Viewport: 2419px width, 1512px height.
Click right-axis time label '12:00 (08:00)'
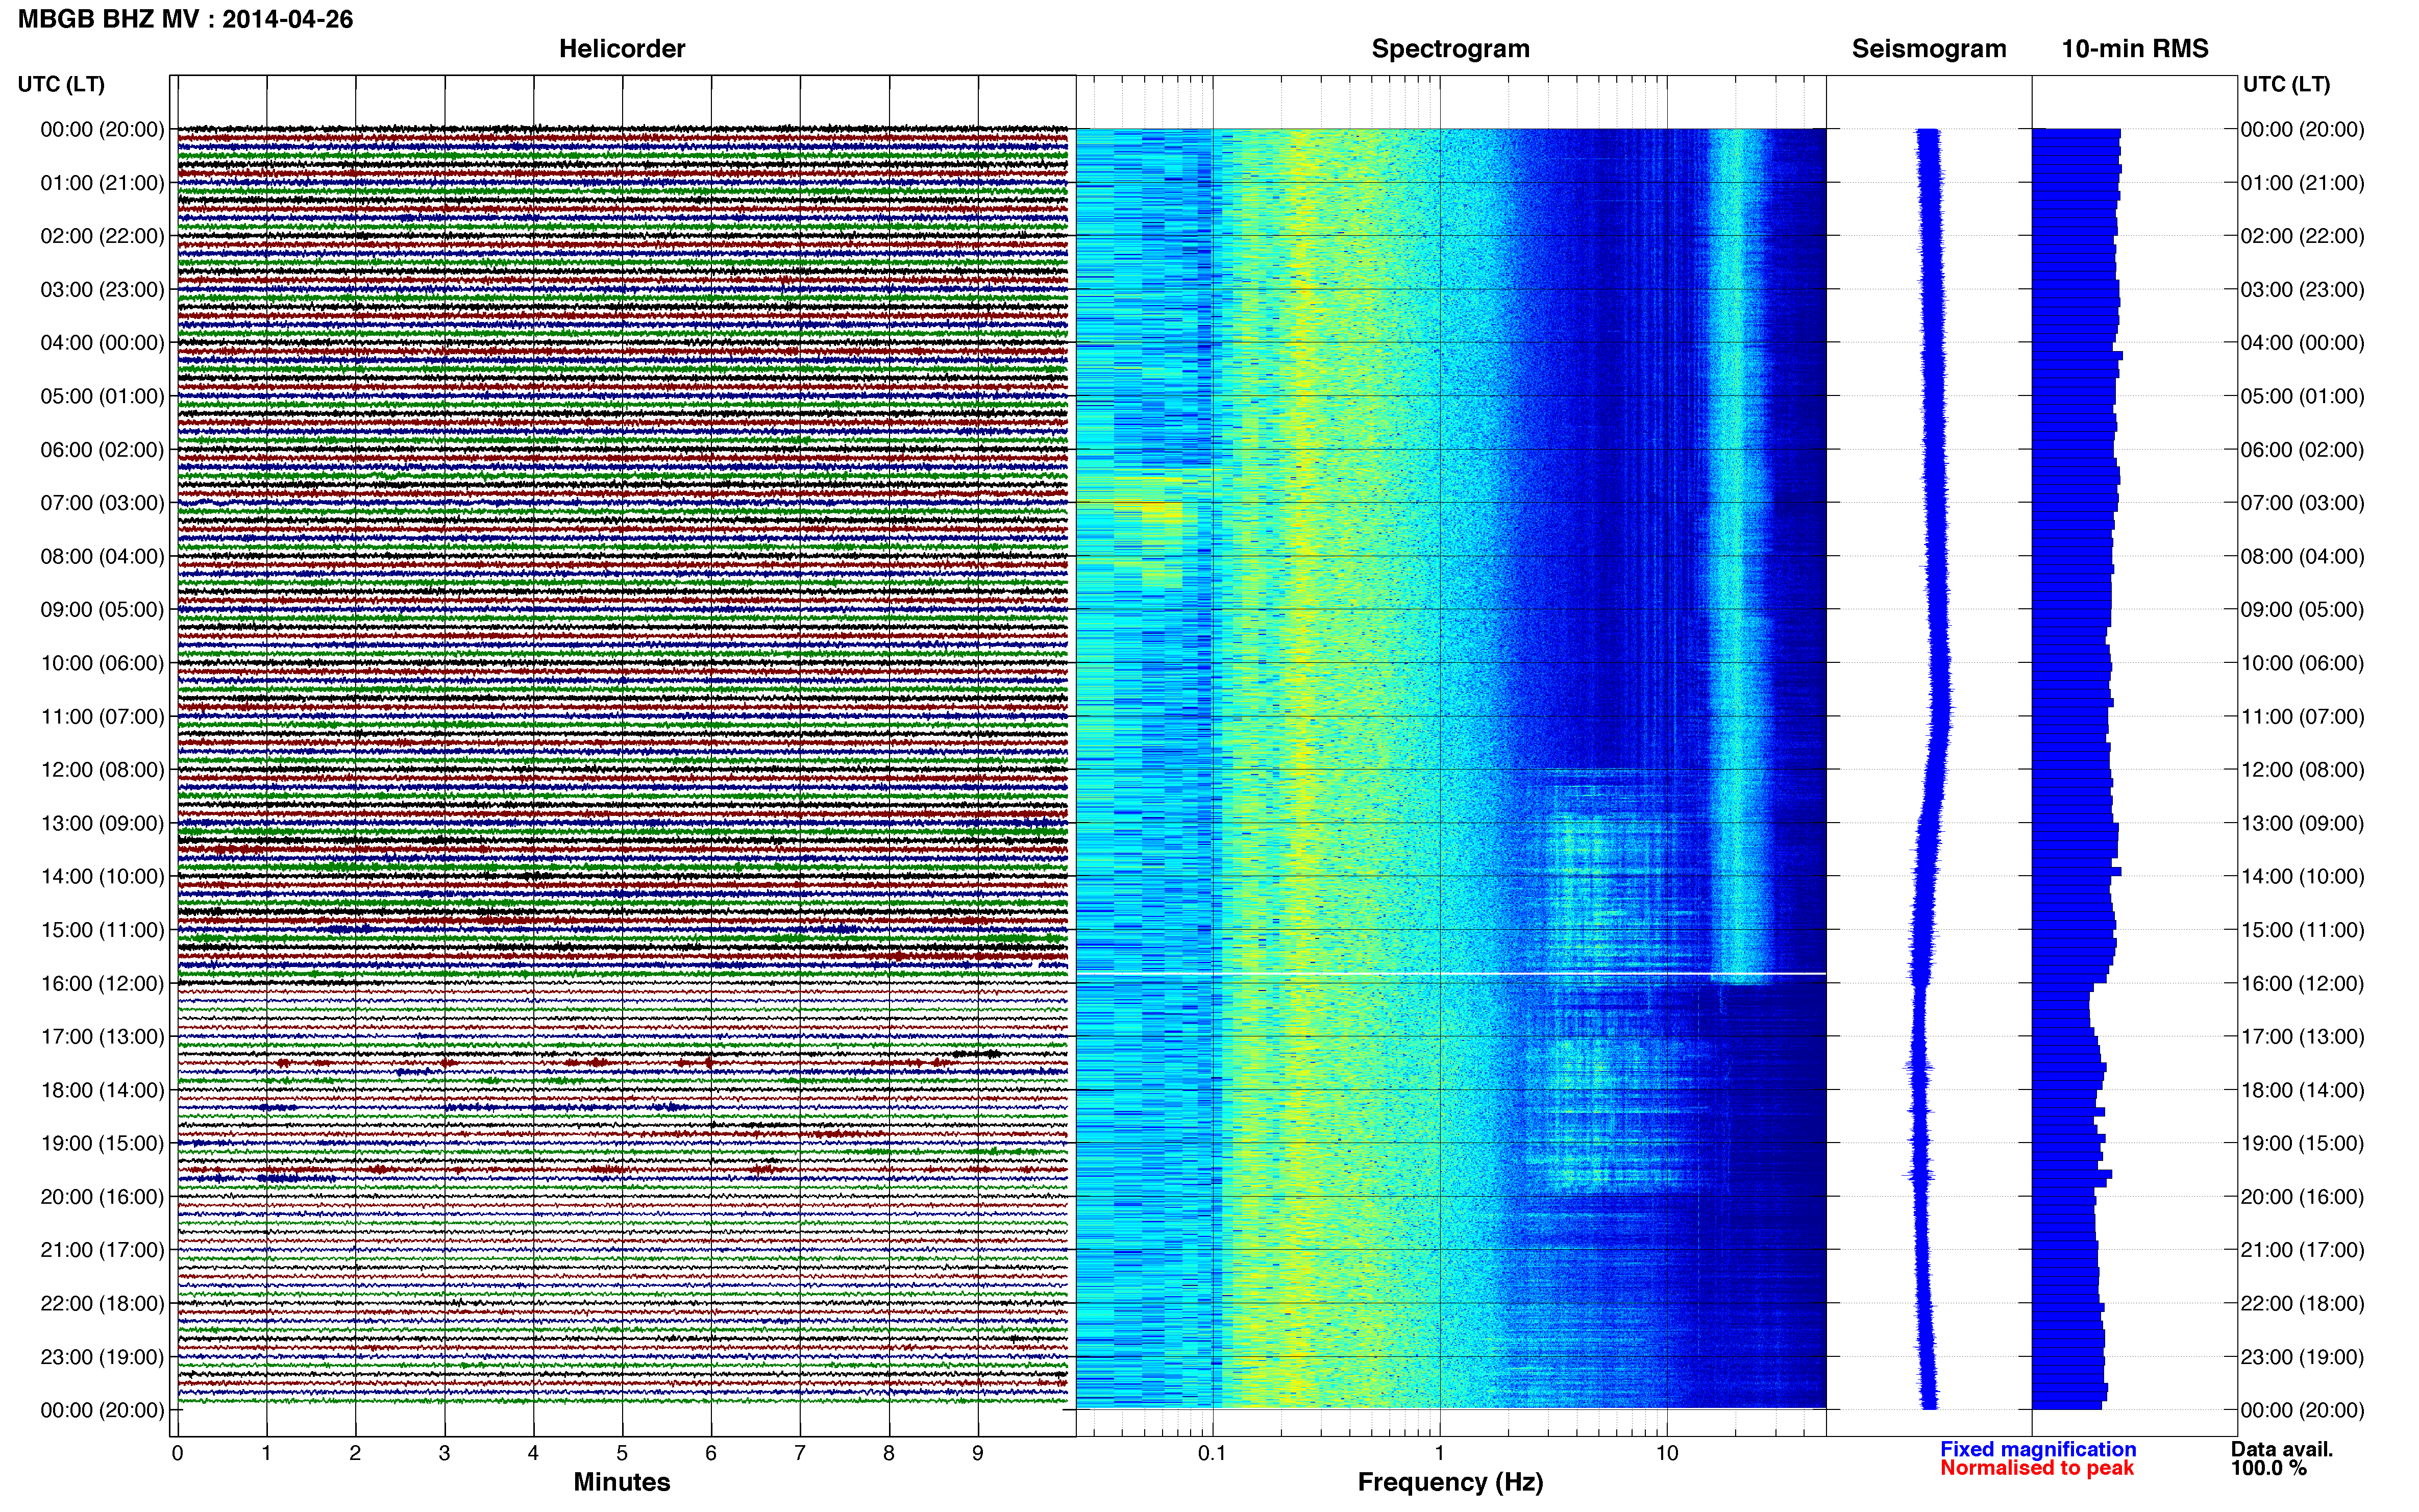[x=2302, y=770]
